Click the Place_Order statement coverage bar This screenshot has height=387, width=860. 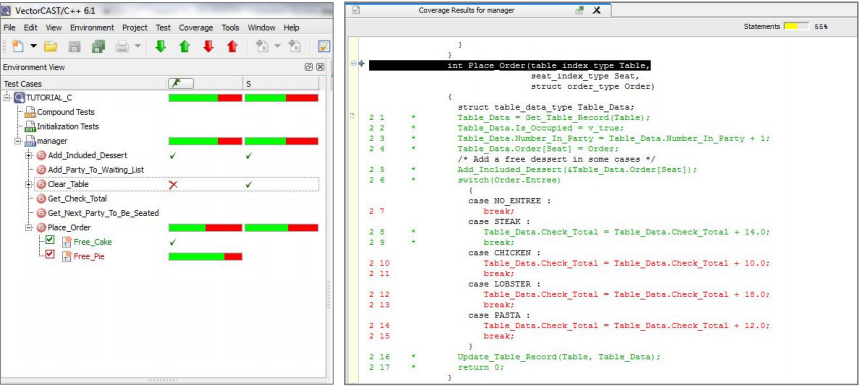281,227
